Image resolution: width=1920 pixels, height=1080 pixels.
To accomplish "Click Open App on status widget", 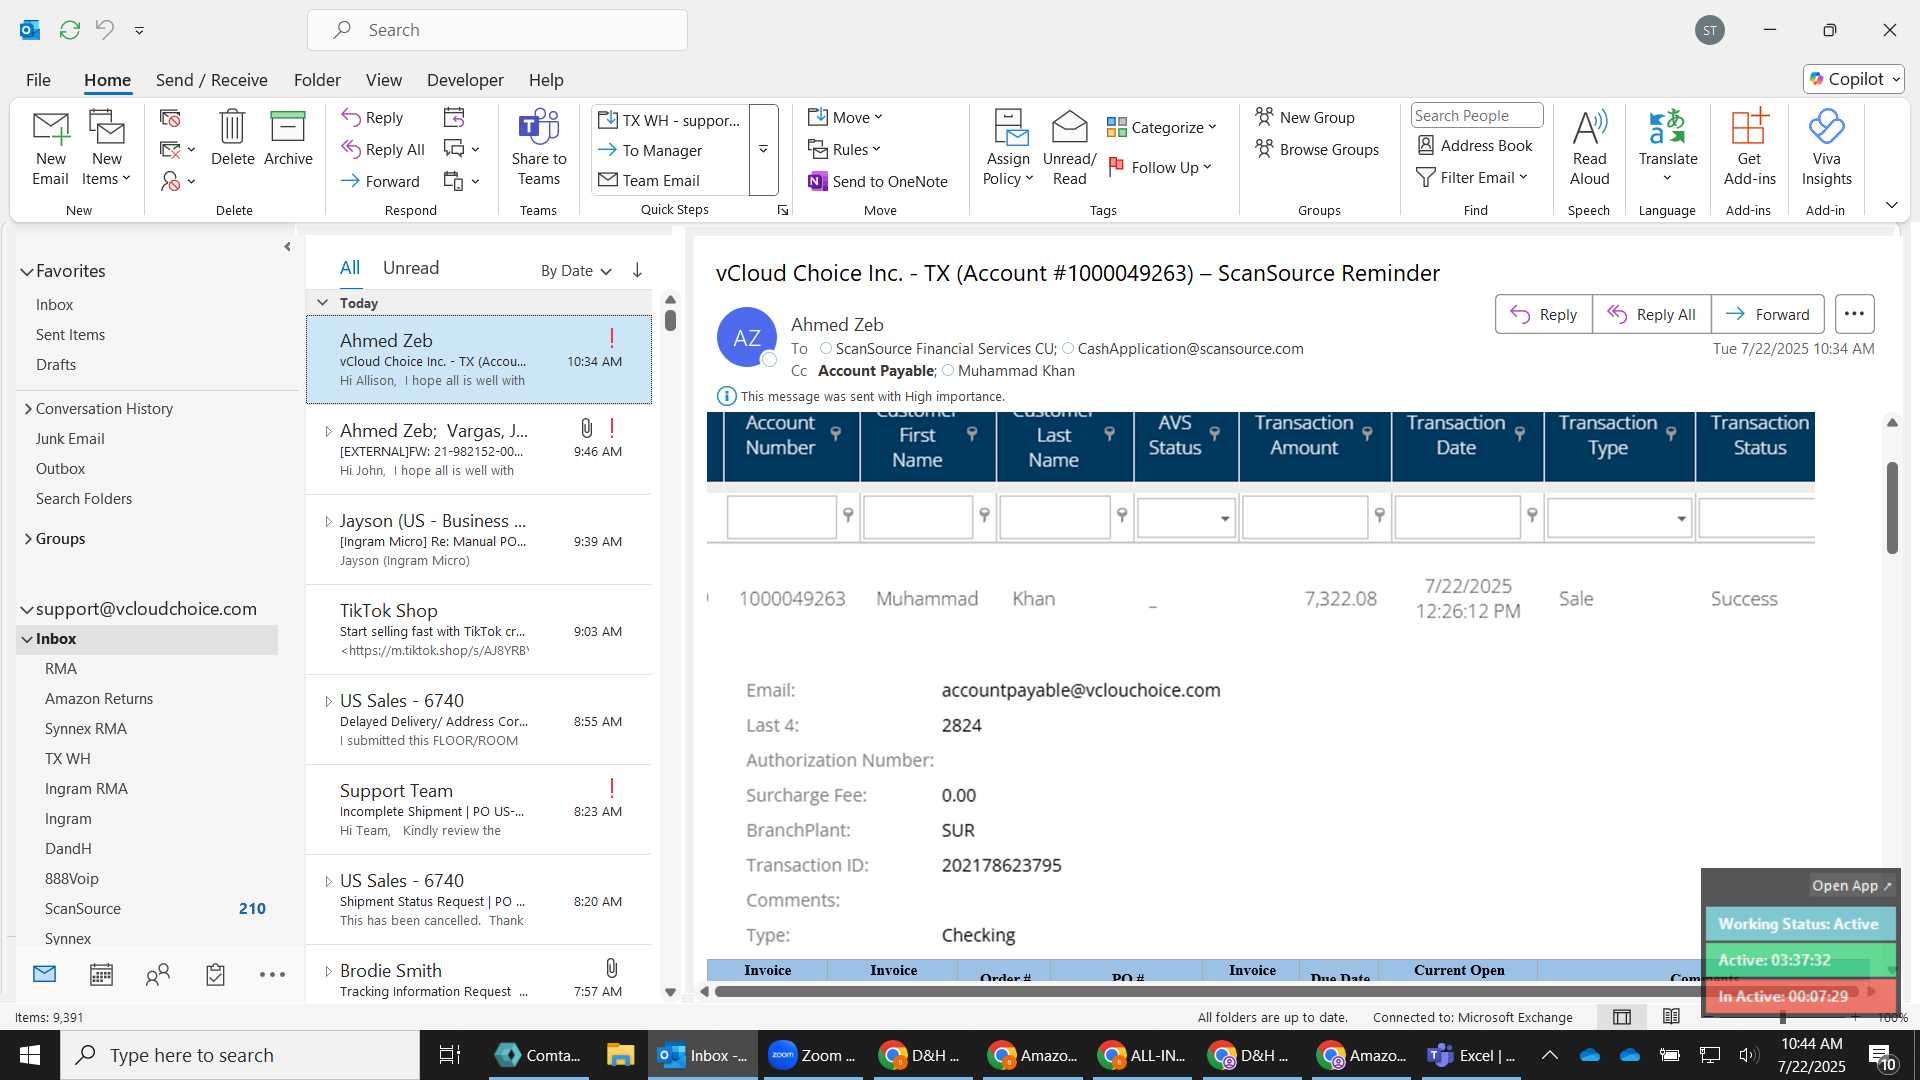I will (x=1851, y=885).
